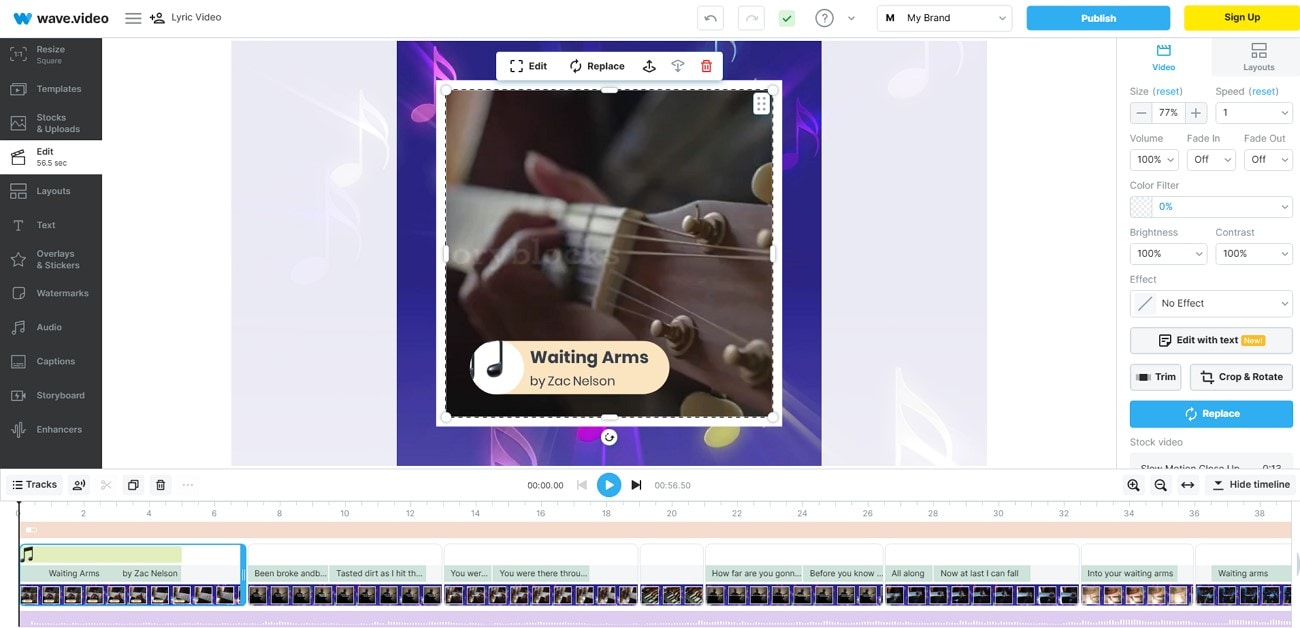Open the voice-over icon in timeline toolbar
1300x628 pixels.
click(79, 485)
